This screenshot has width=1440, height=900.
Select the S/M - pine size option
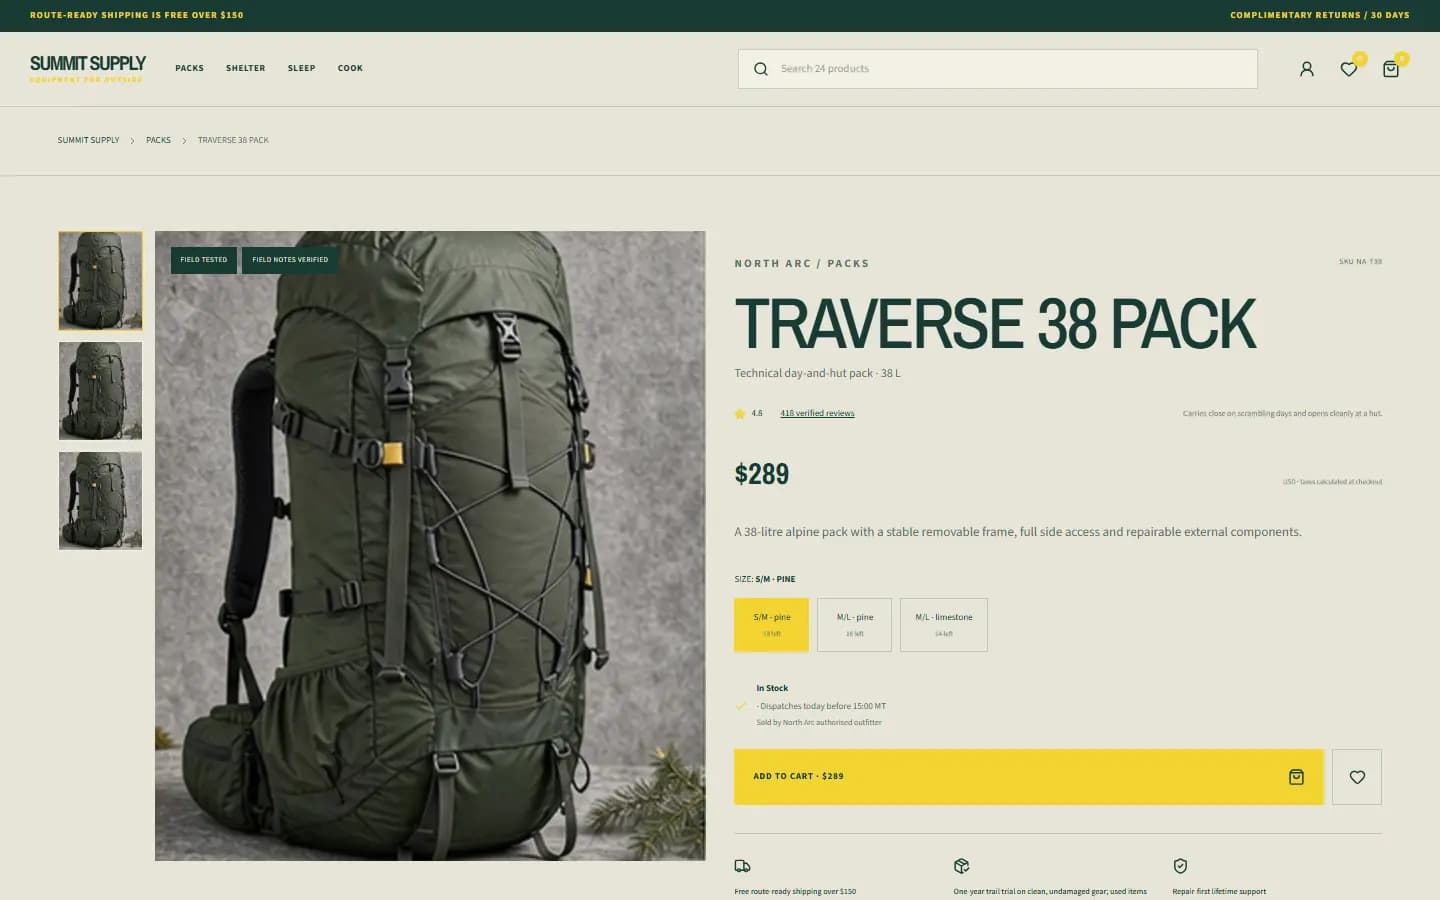coord(771,625)
